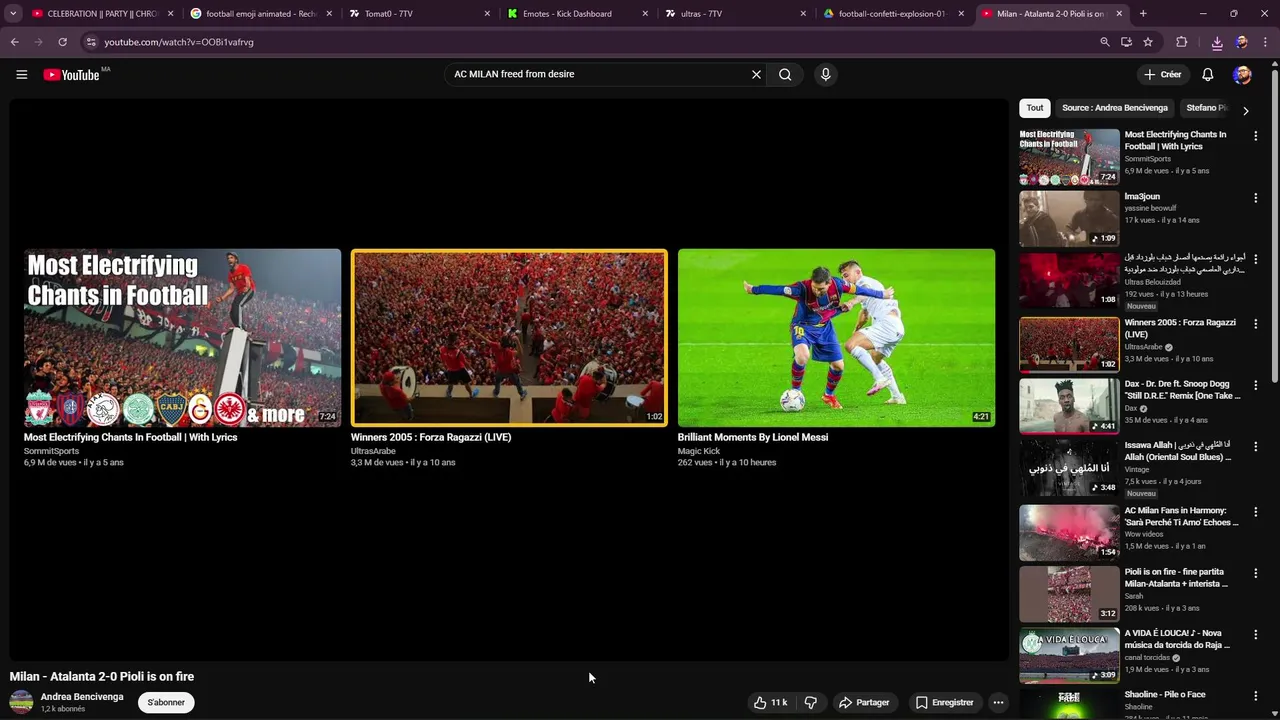Open UltrasArabe channel under endscreen video
This screenshot has width=1280, height=720.
[373, 451]
